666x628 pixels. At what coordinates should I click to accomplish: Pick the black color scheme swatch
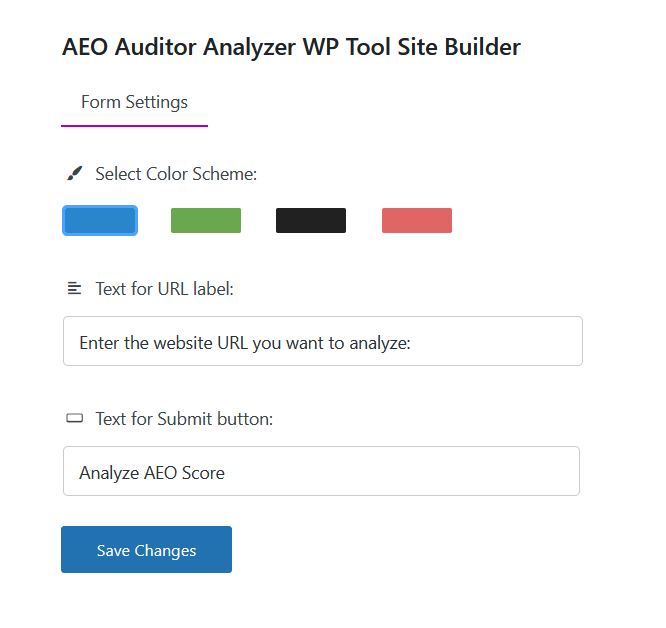click(x=311, y=220)
